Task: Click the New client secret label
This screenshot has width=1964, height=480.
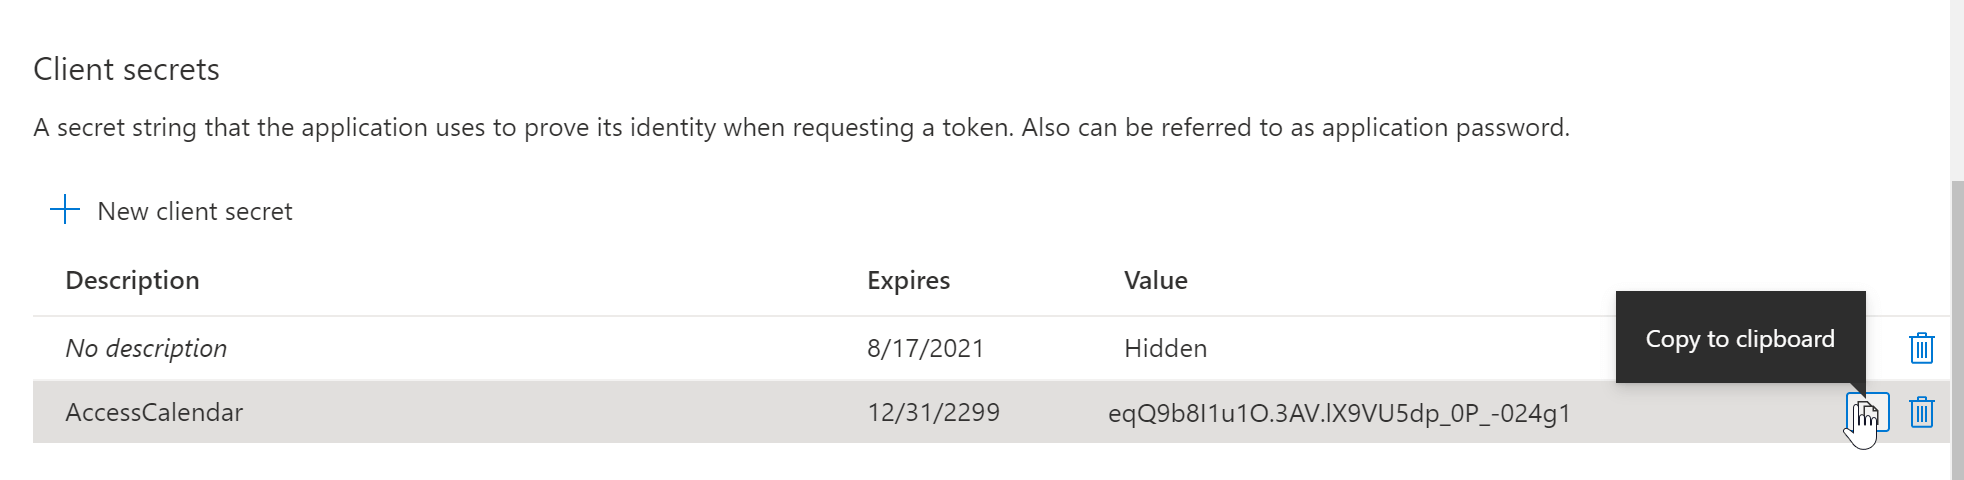Action: 195,212
